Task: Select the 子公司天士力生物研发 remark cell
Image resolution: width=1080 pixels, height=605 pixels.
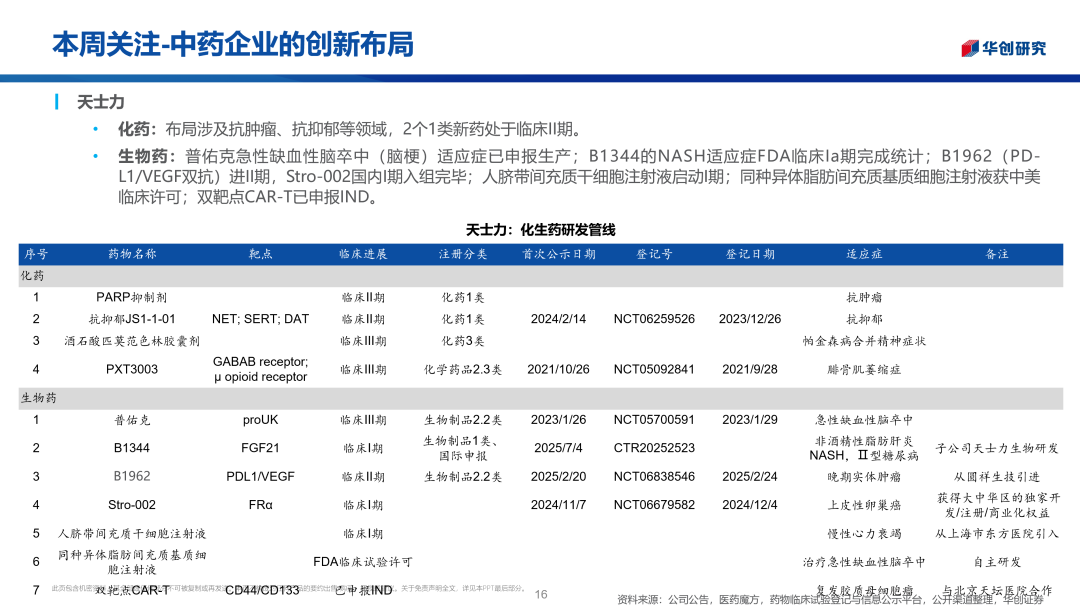Action: coord(997,449)
